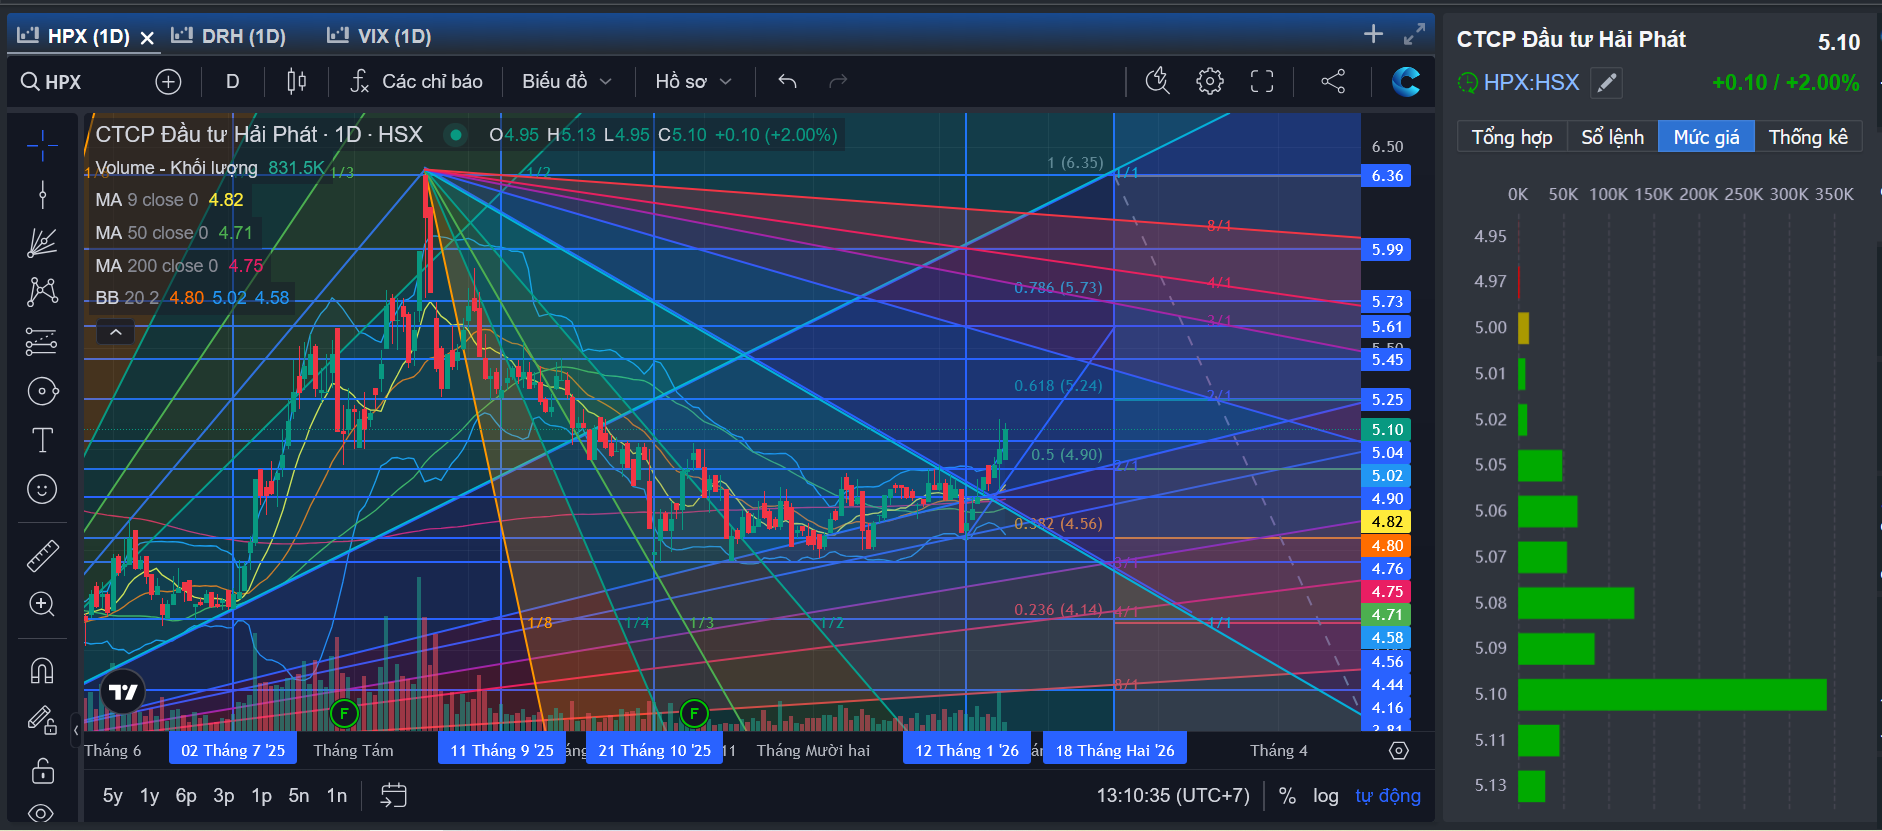Image resolution: width=1882 pixels, height=831 pixels.
Task: Set range to 1p
Action: [262, 796]
